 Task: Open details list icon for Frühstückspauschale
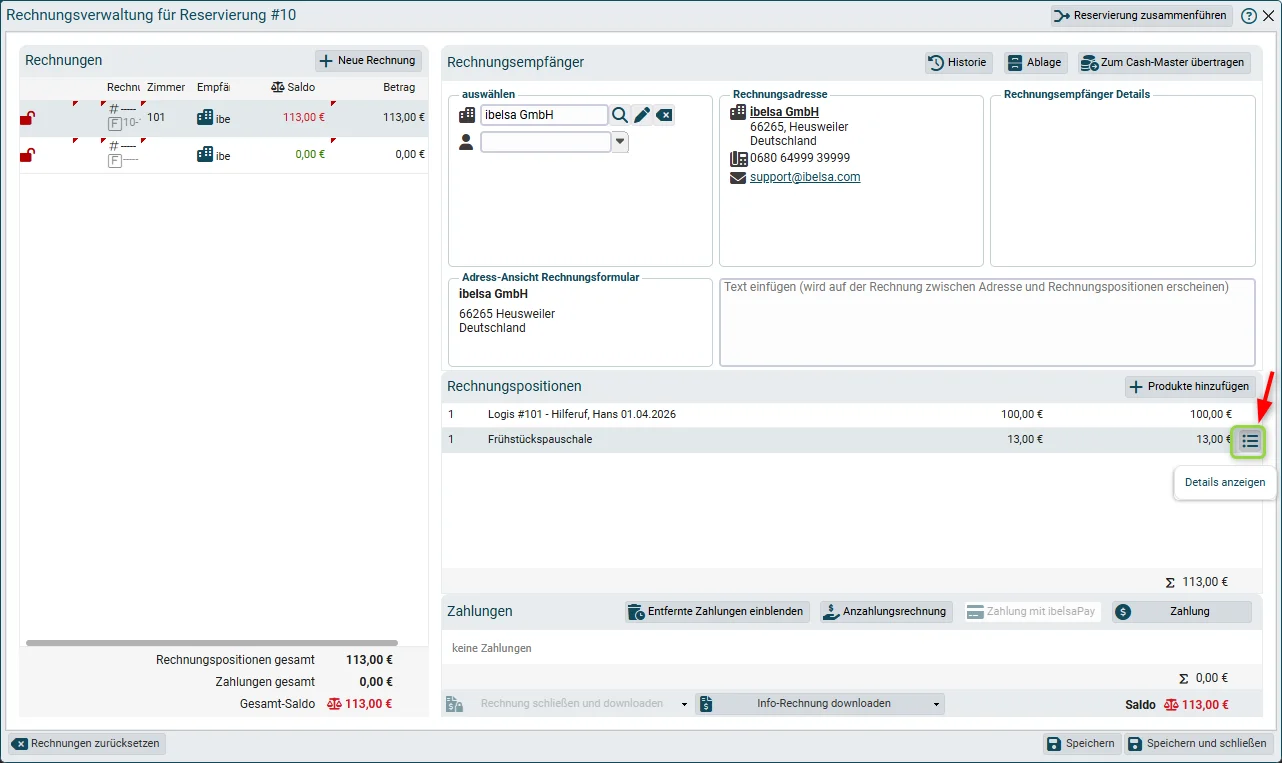1249,441
